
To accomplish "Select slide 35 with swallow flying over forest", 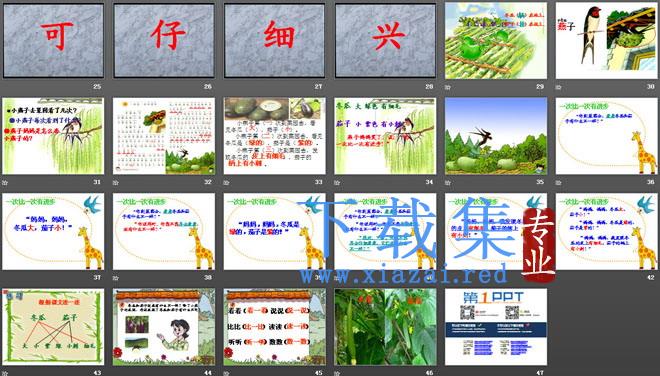I will (496, 136).
